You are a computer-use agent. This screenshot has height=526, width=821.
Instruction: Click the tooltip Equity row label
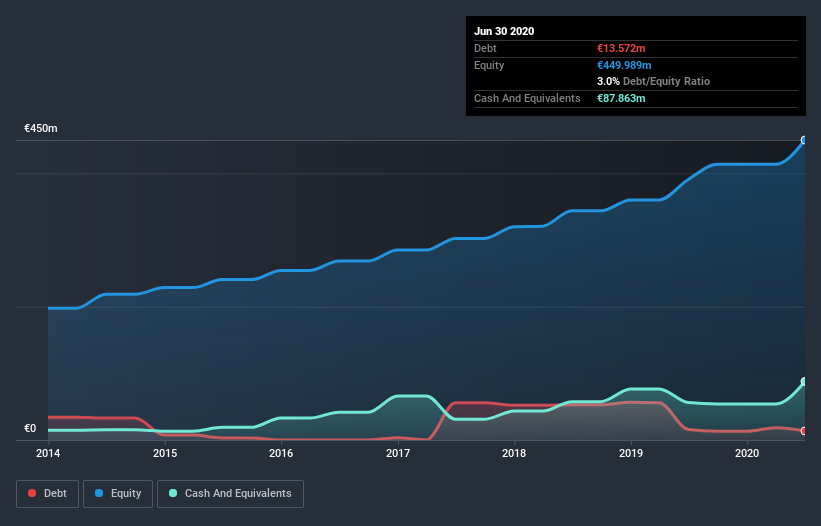pos(489,65)
